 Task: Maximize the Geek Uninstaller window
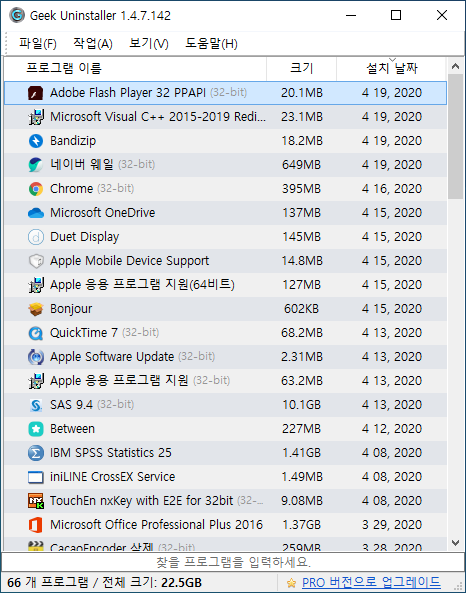(x=396, y=15)
